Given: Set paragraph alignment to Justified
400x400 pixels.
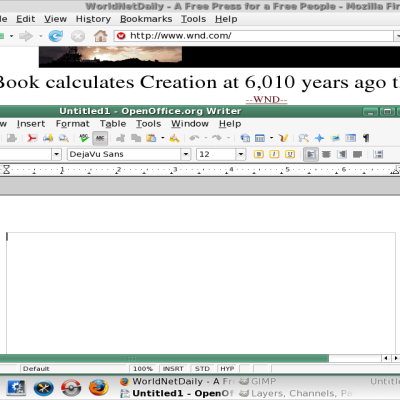Looking at the screenshot, I should point(358,154).
